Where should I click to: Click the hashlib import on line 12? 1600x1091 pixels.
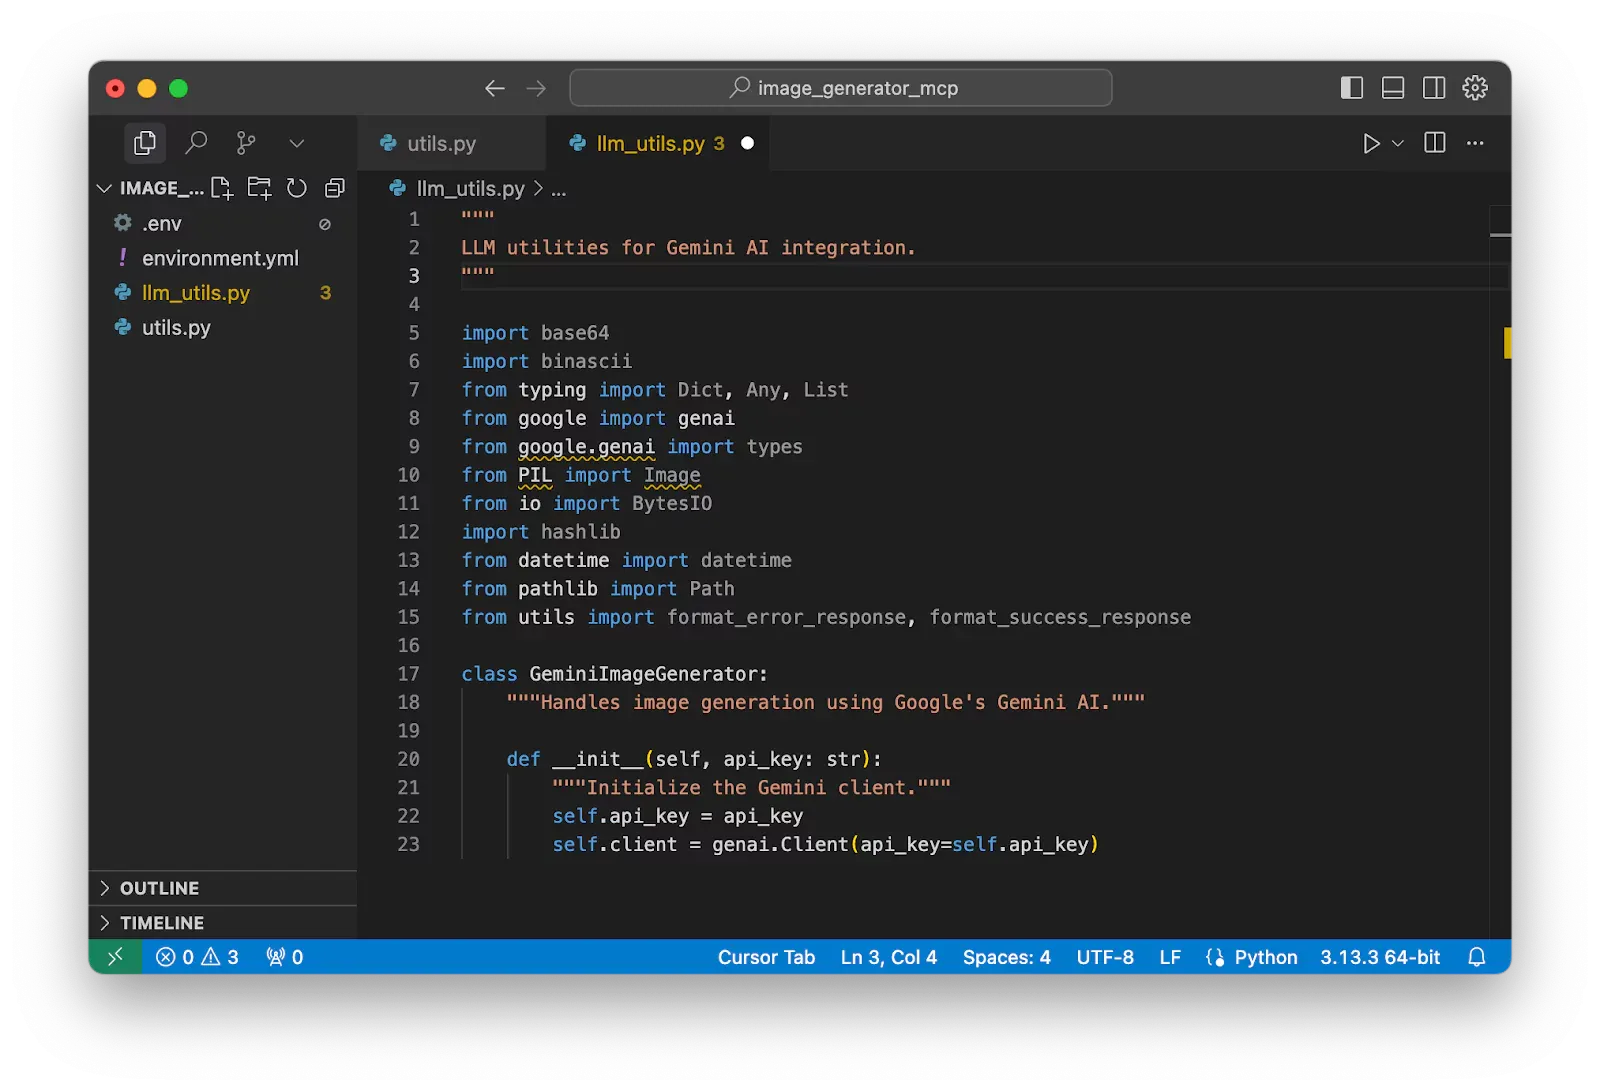(580, 532)
